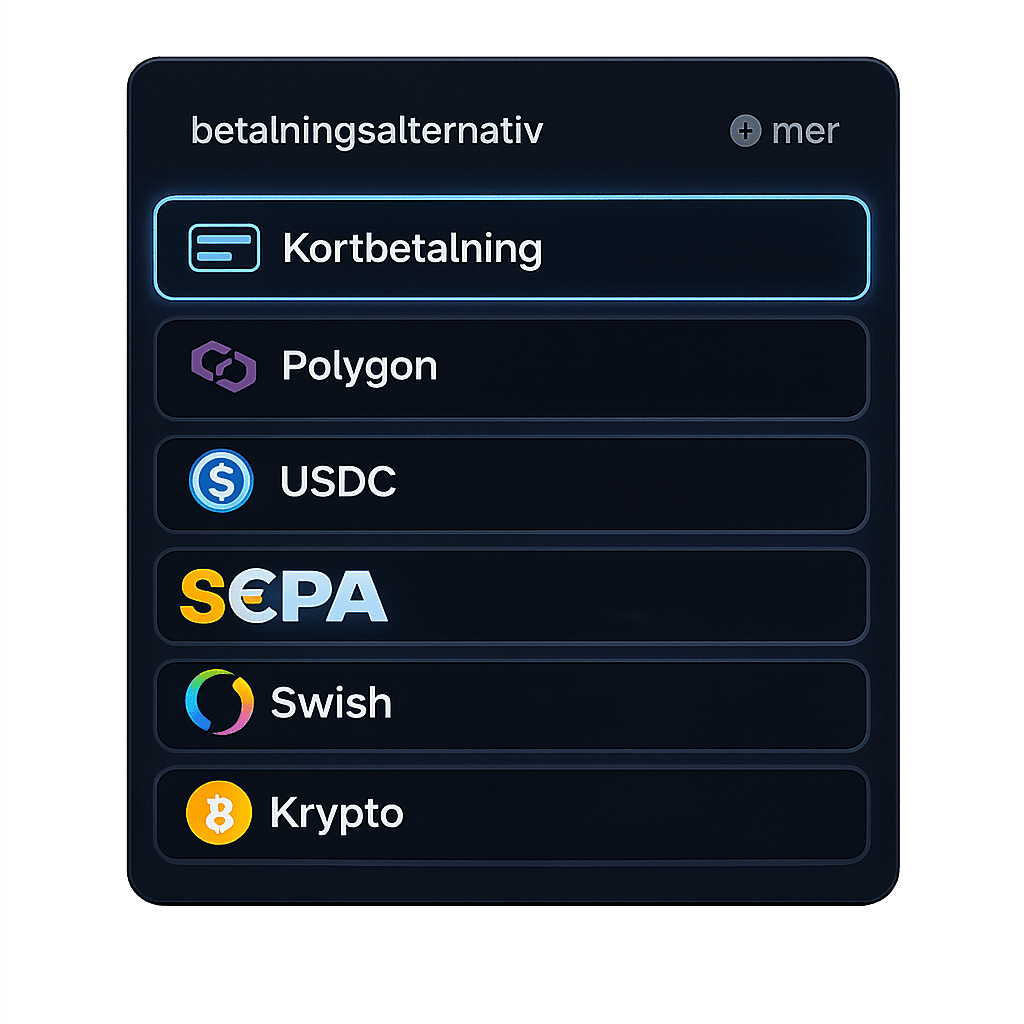This screenshot has width=1024, height=1024.
Task: Click empty area of the highlighted Kortbetalning row
Action: 700,248
